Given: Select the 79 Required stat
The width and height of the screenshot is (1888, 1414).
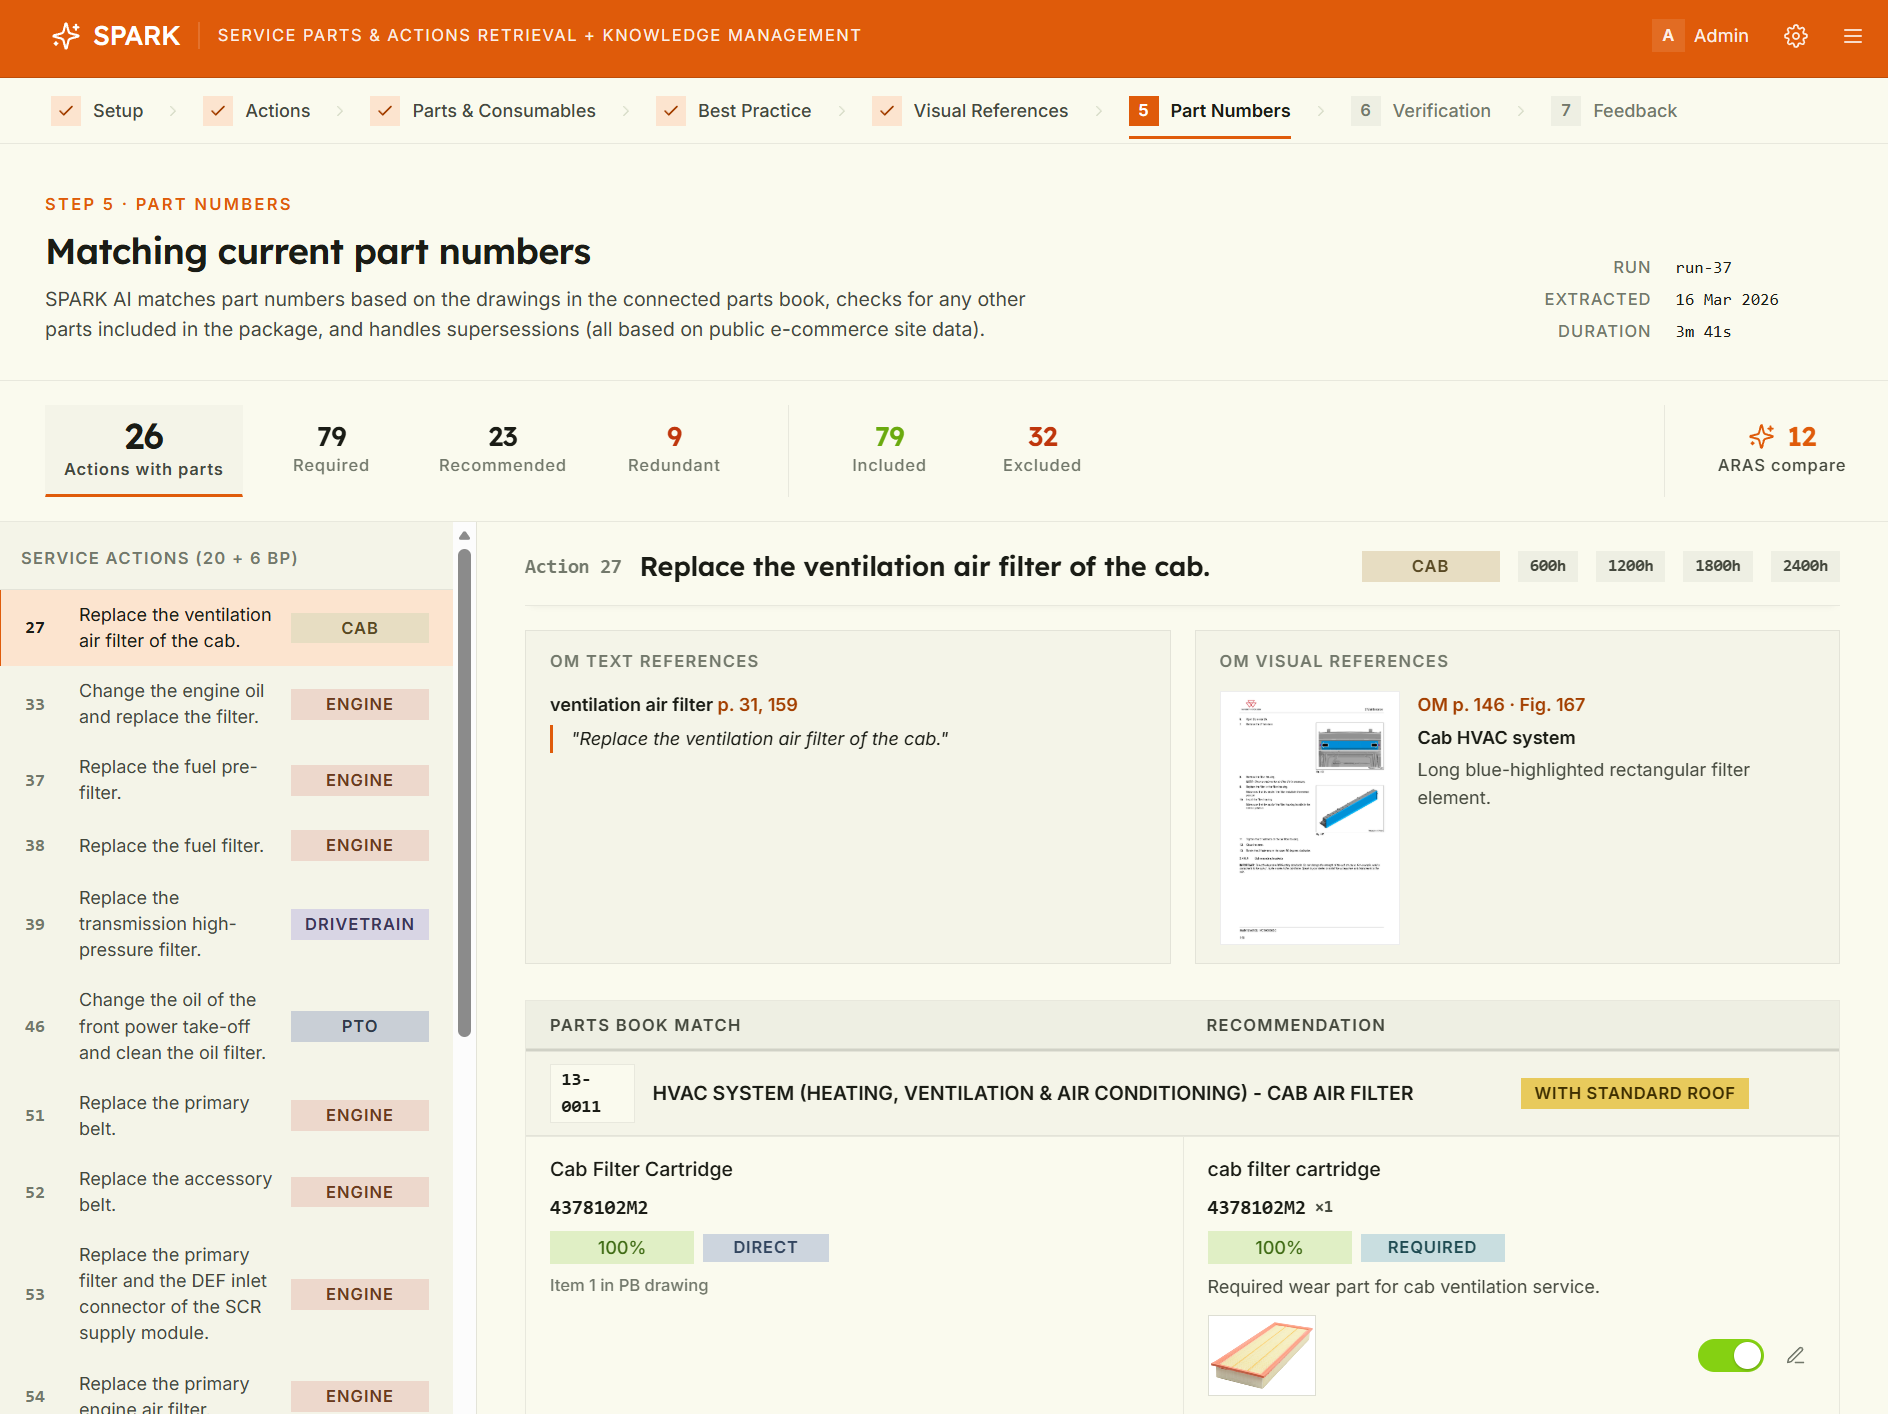Looking at the screenshot, I should (x=331, y=449).
